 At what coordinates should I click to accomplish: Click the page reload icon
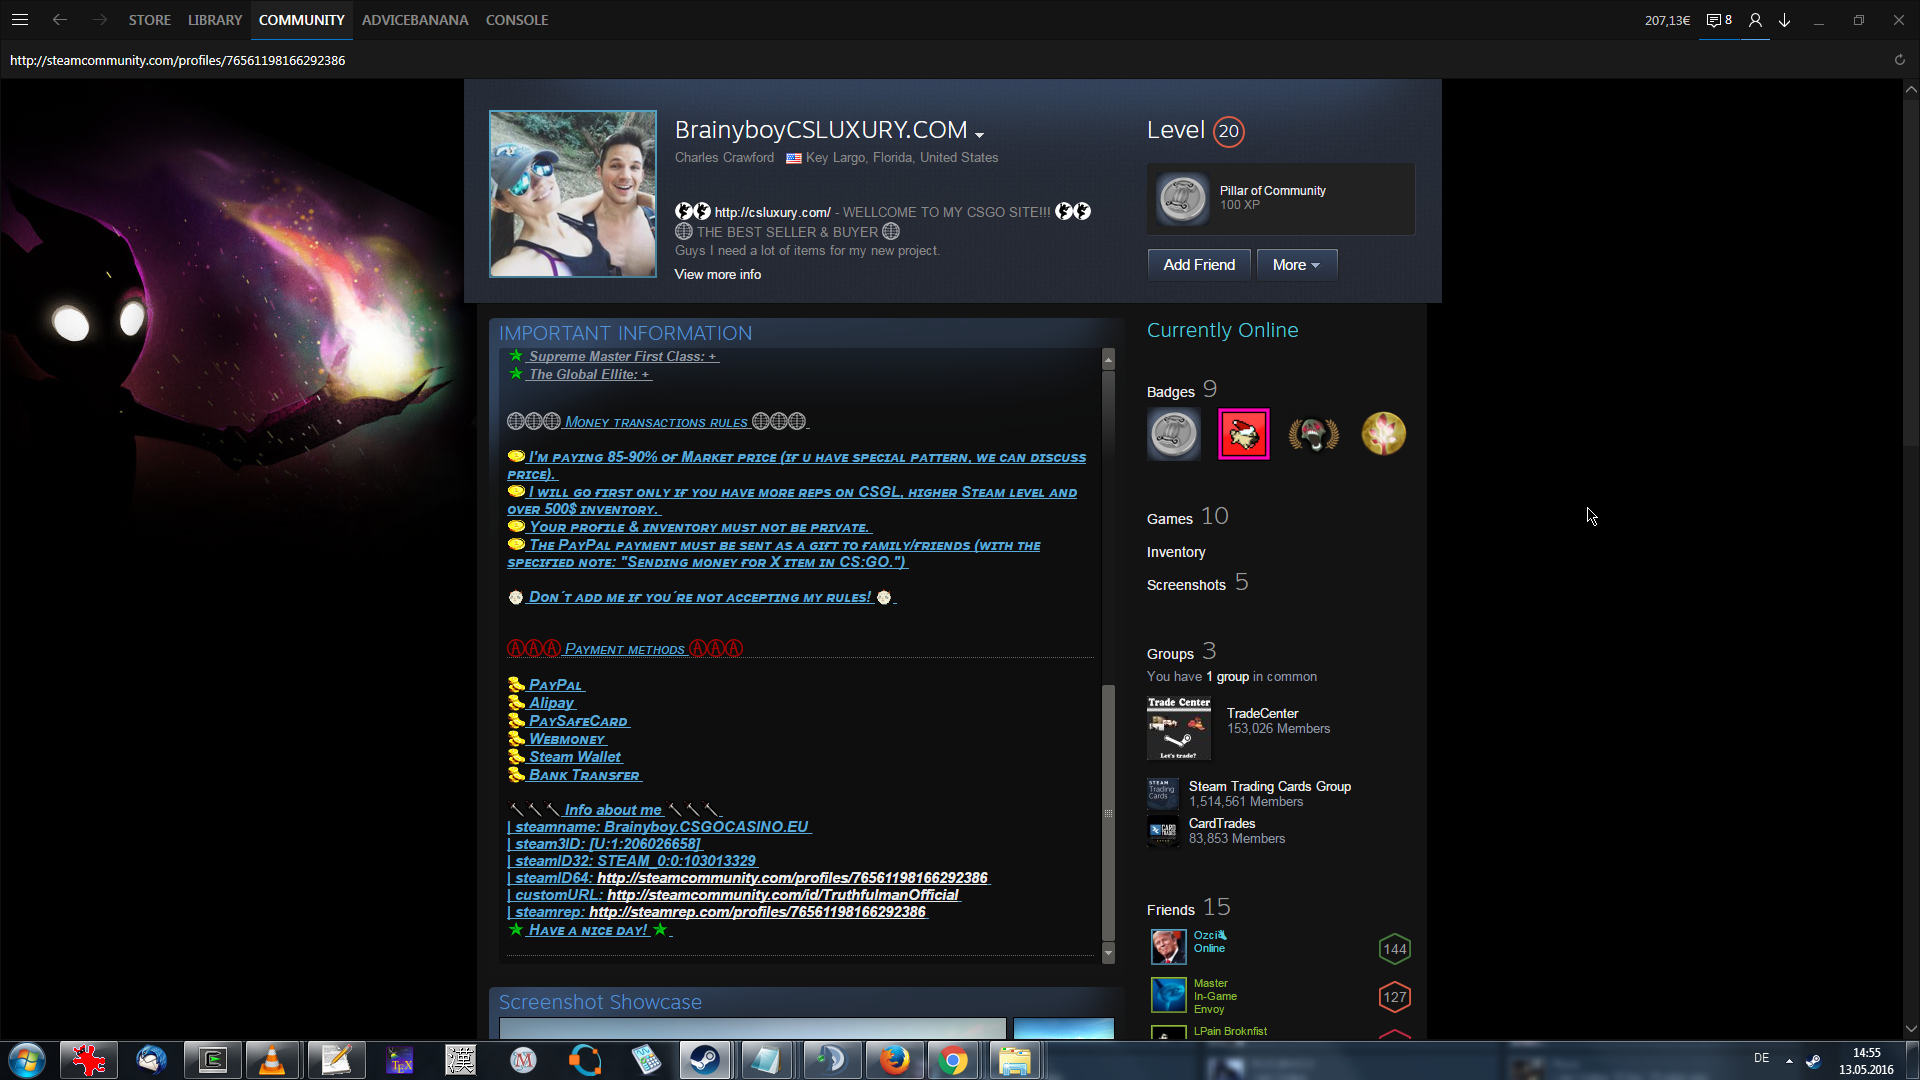coord(1899,60)
